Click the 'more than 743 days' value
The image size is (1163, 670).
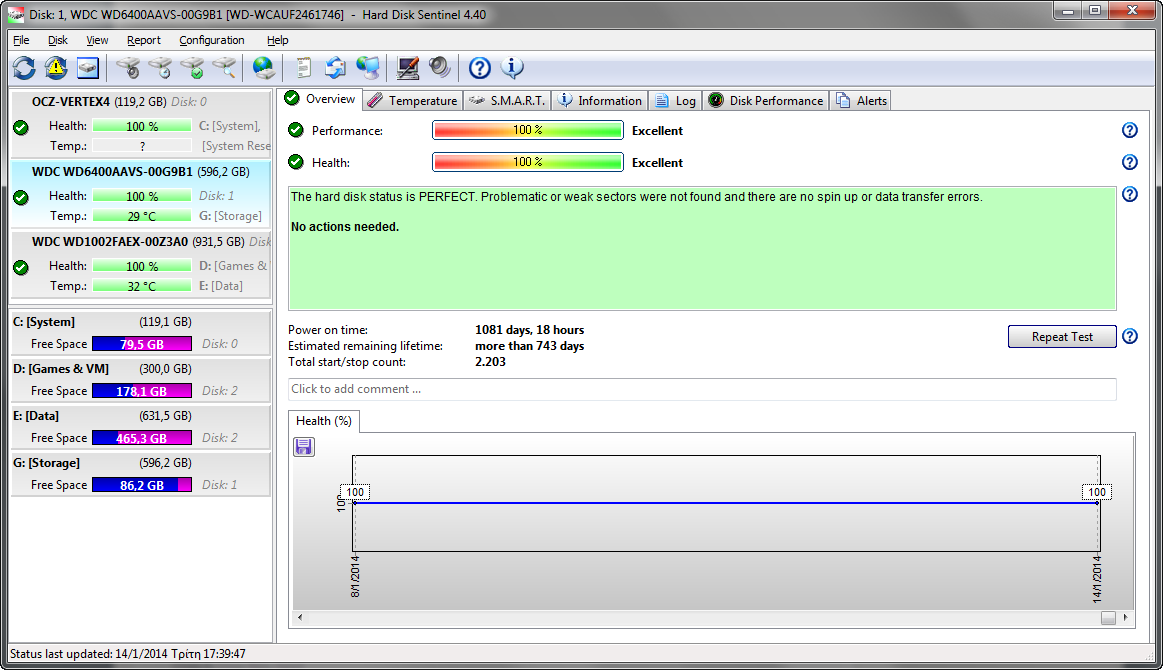coord(530,346)
